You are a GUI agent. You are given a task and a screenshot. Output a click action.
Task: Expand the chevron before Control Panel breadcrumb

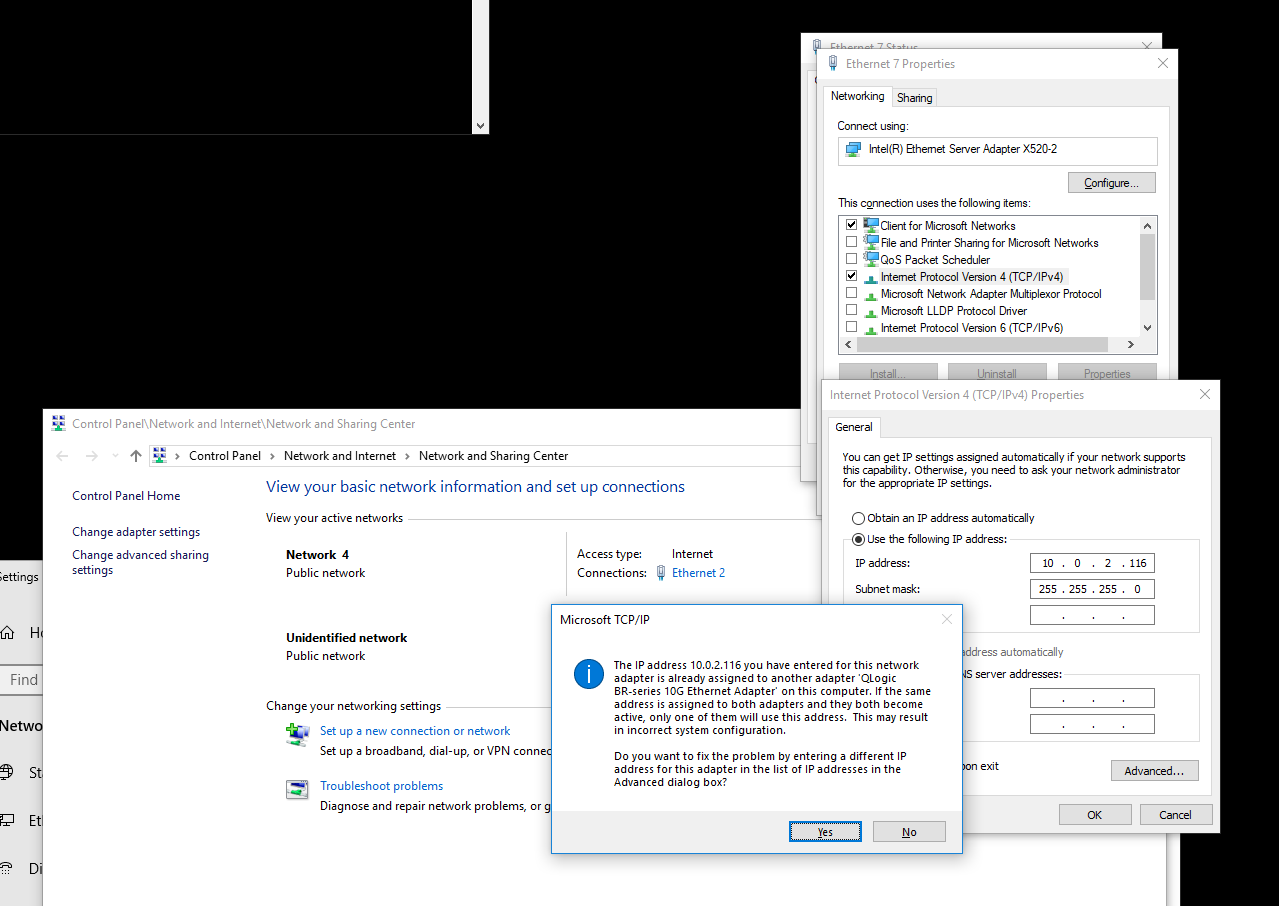click(178, 456)
